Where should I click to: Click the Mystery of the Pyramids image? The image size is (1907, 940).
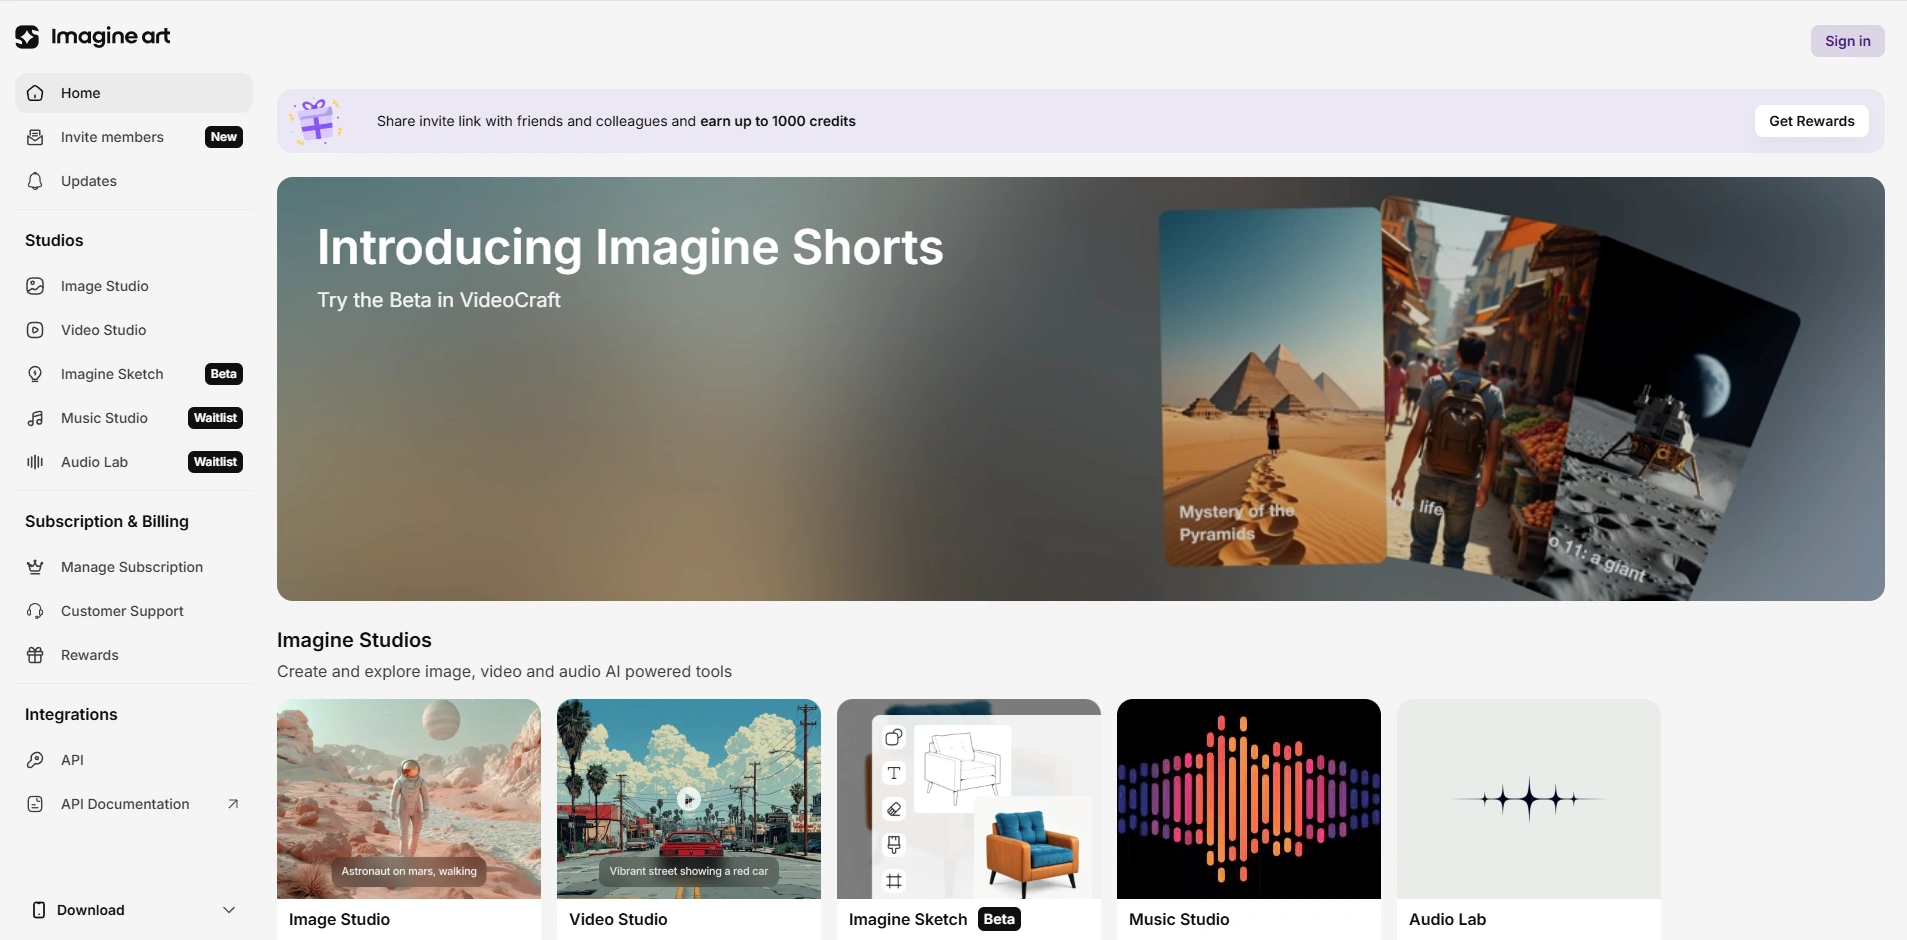click(1272, 387)
